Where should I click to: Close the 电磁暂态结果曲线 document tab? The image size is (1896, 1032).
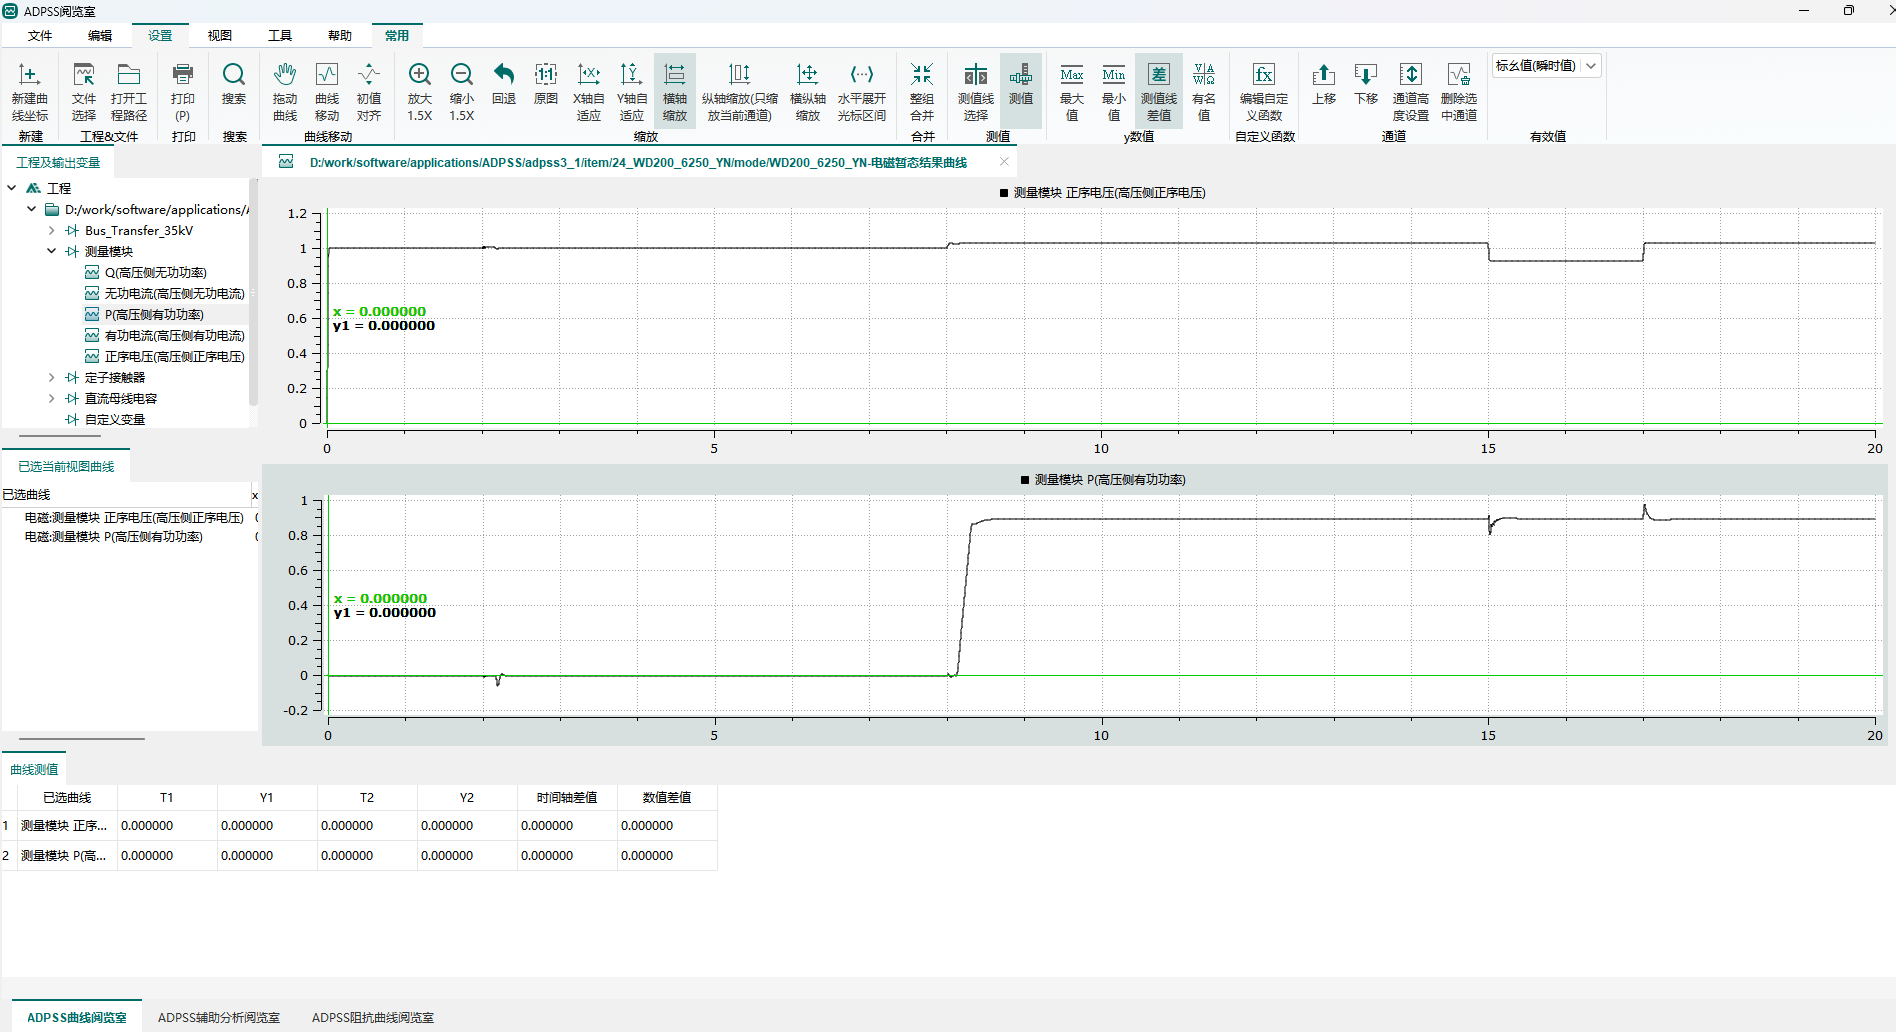[x=1004, y=162]
